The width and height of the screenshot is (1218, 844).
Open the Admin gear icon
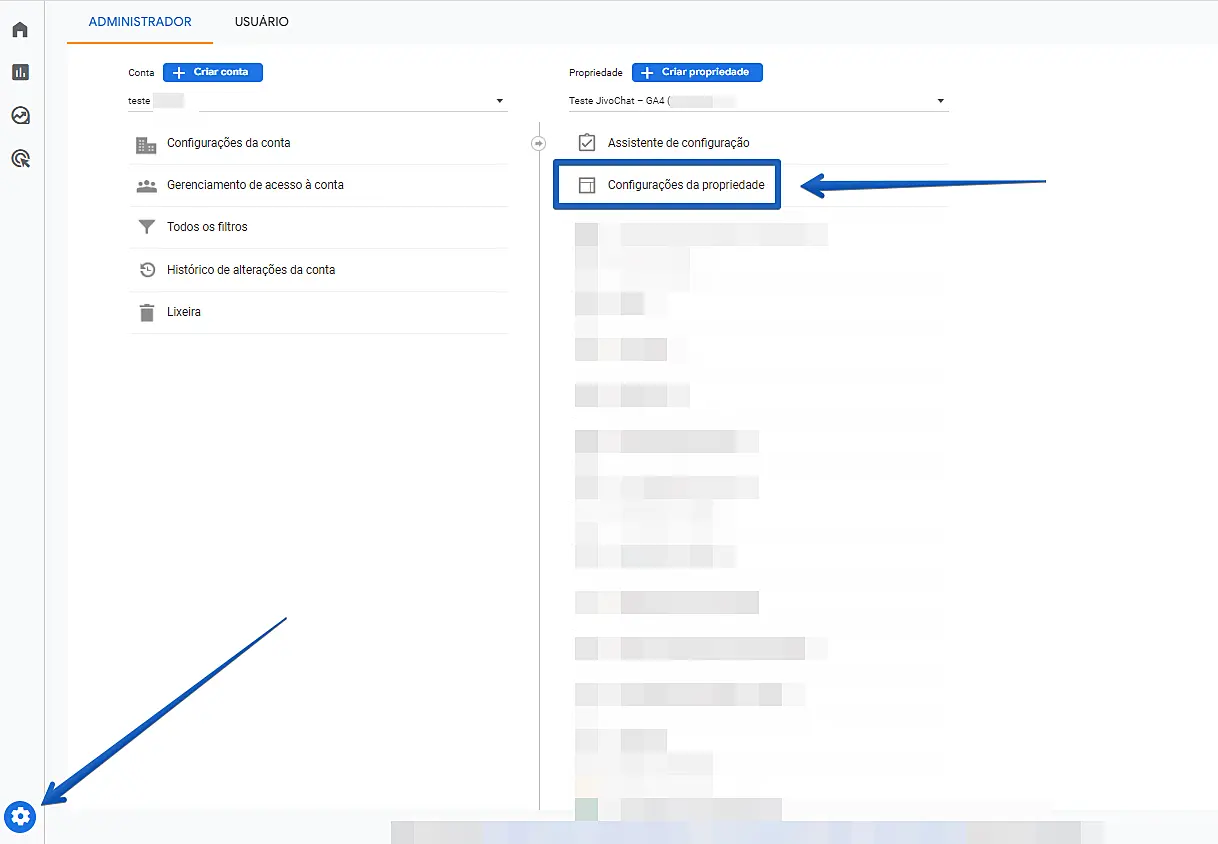[20, 817]
